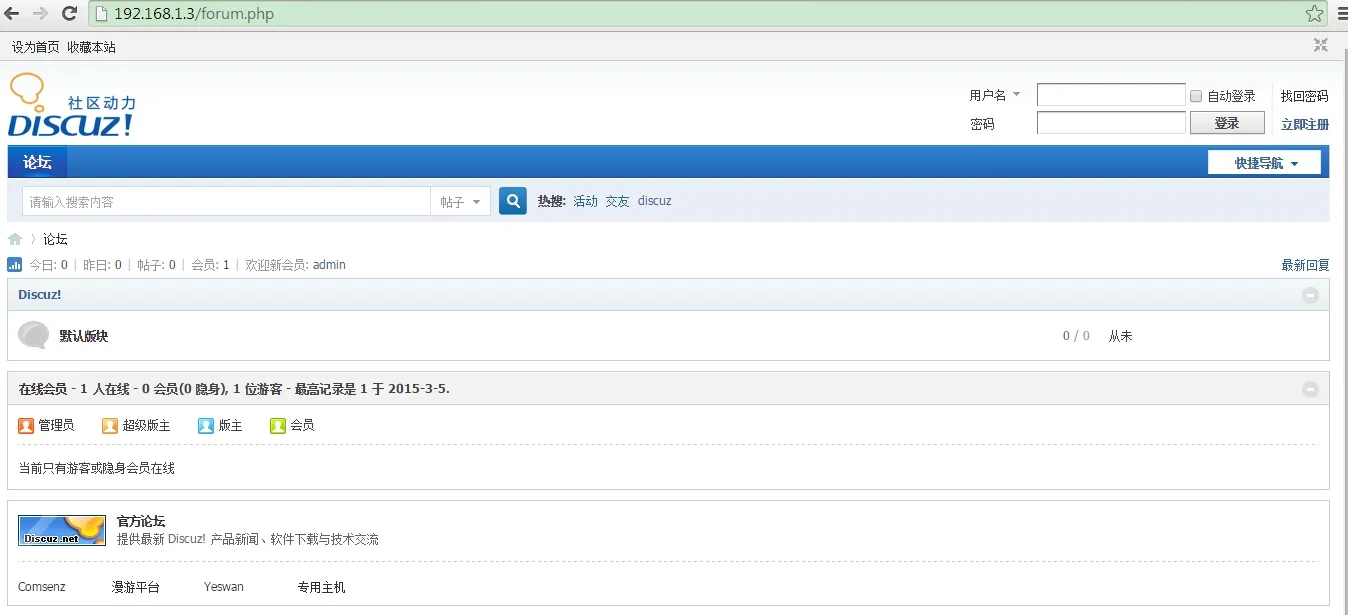Image resolution: width=1348 pixels, height=615 pixels.
Task: Click the 从未 last post text
Action: coord(1121,336)
